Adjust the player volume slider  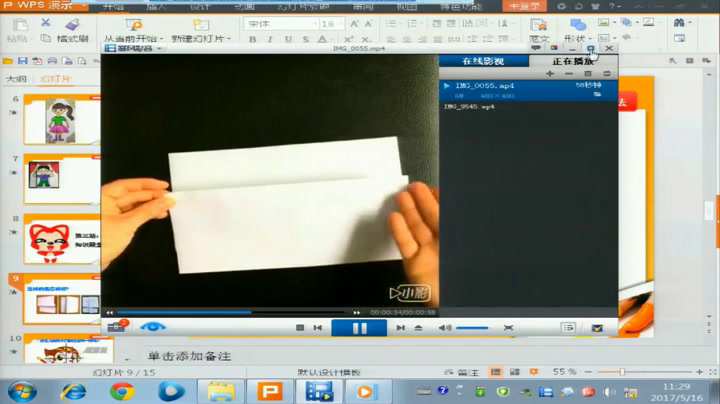click(x=472, y=327)
